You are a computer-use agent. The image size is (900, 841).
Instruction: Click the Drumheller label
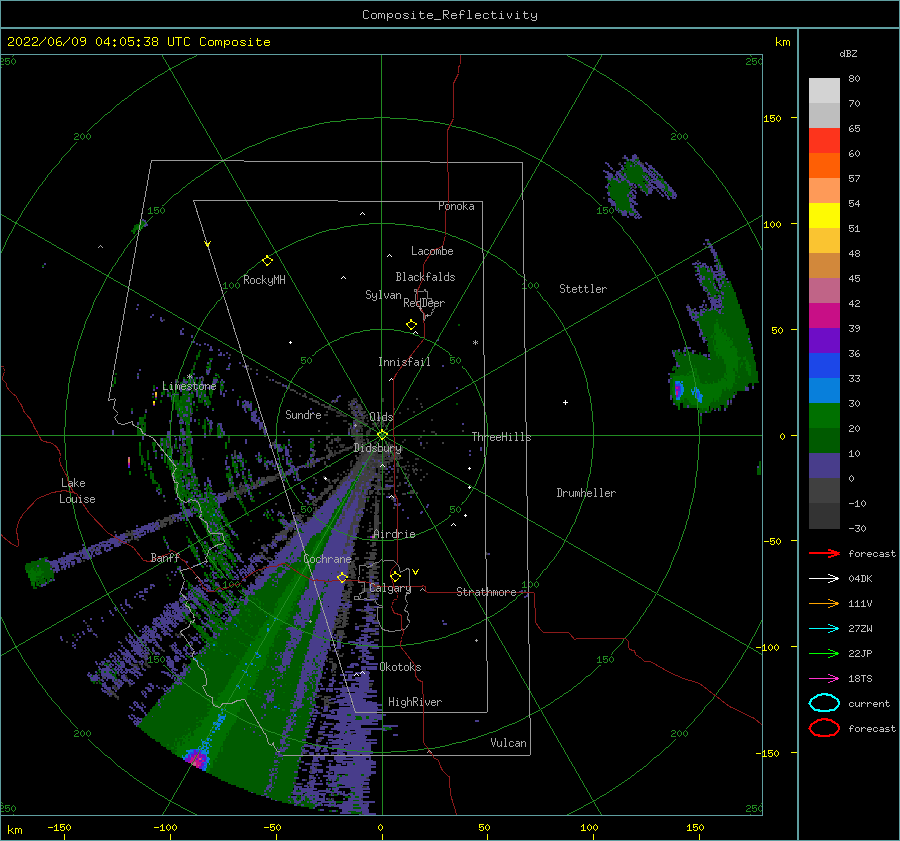(586, 493)
